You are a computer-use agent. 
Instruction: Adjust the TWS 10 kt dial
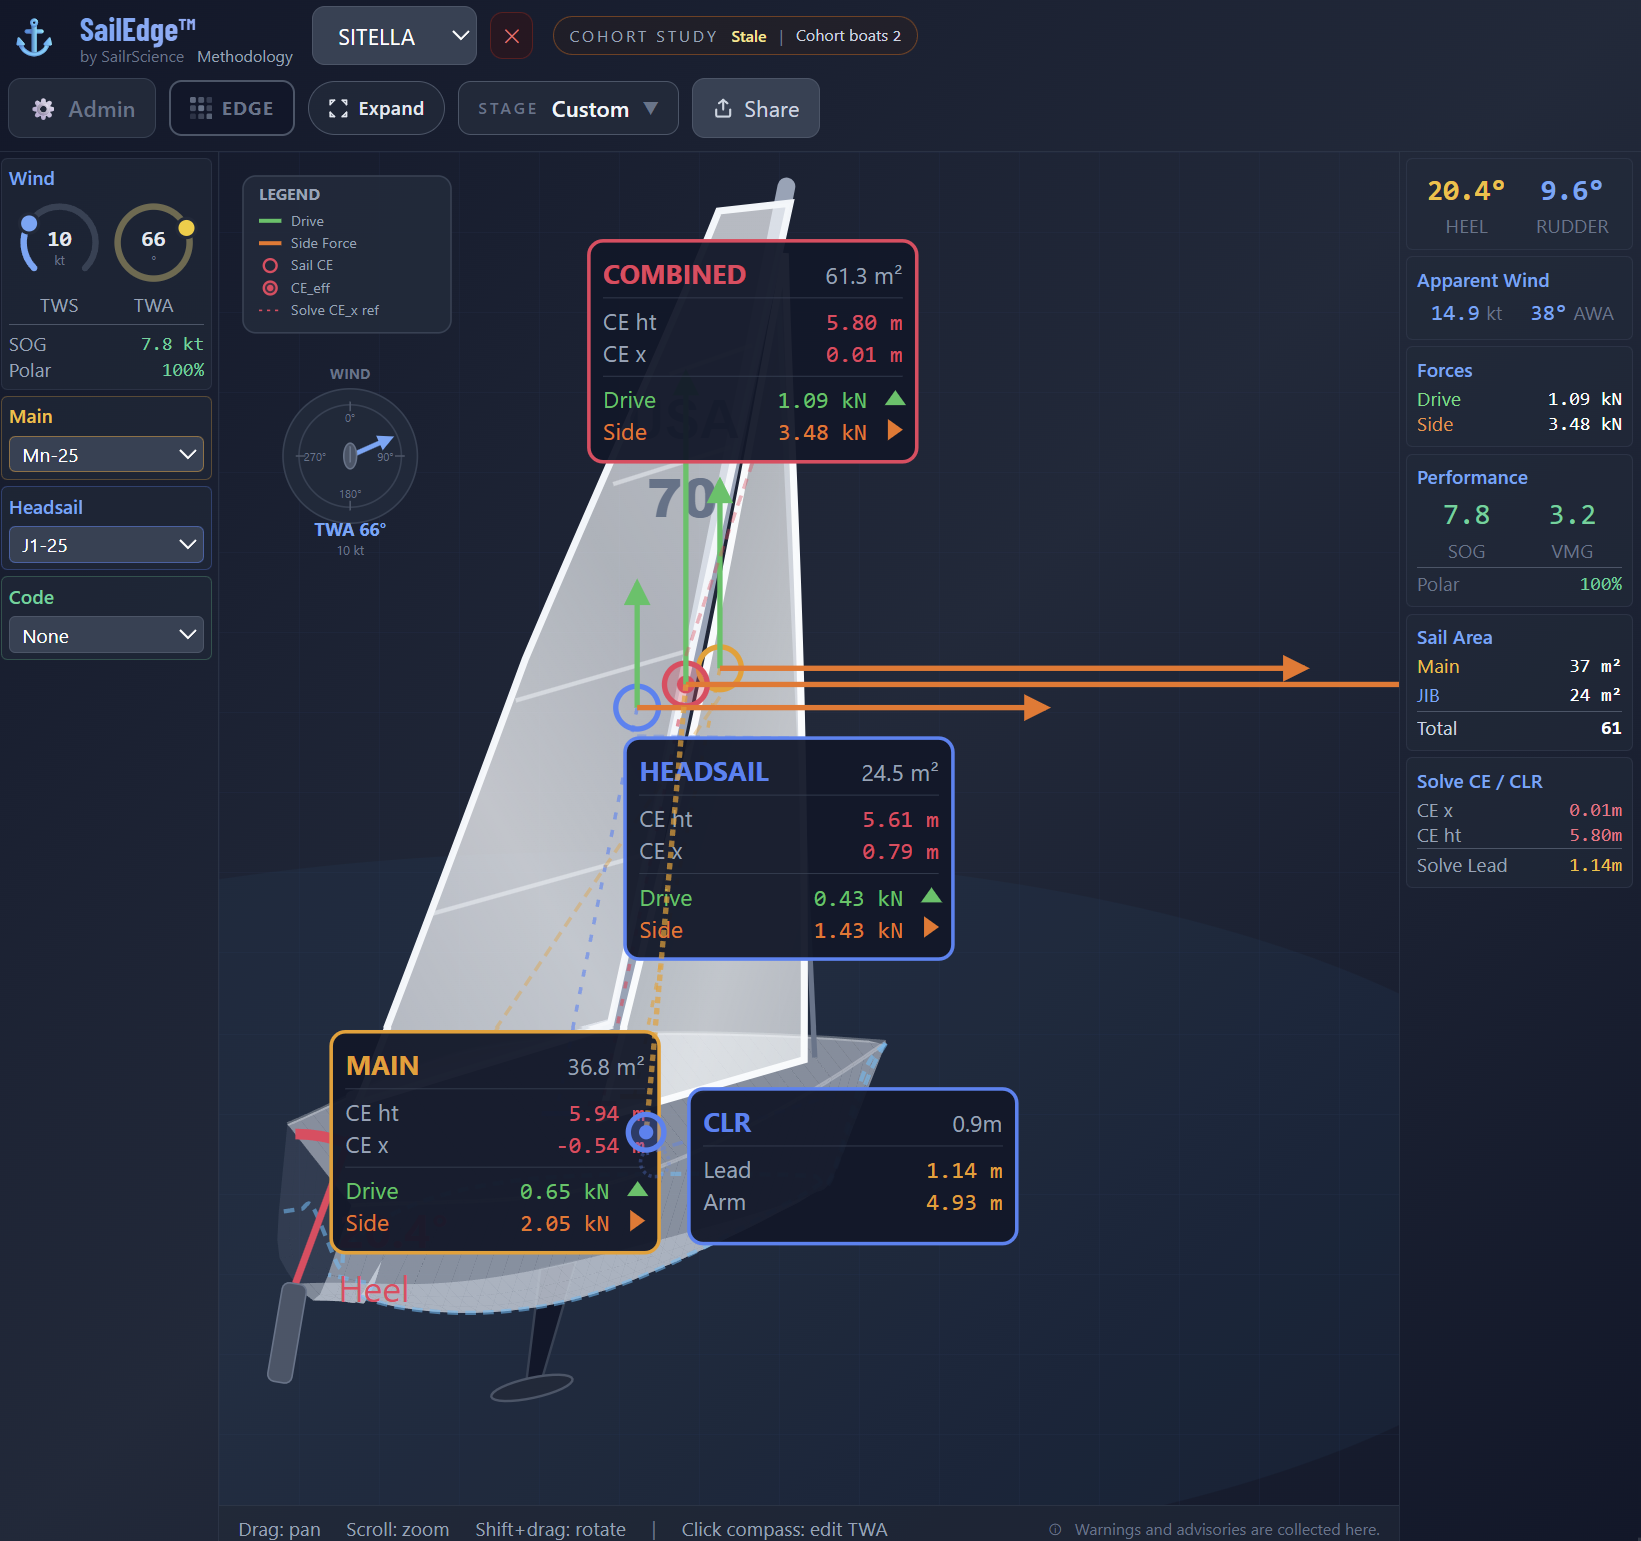click(x=59, y=242)
